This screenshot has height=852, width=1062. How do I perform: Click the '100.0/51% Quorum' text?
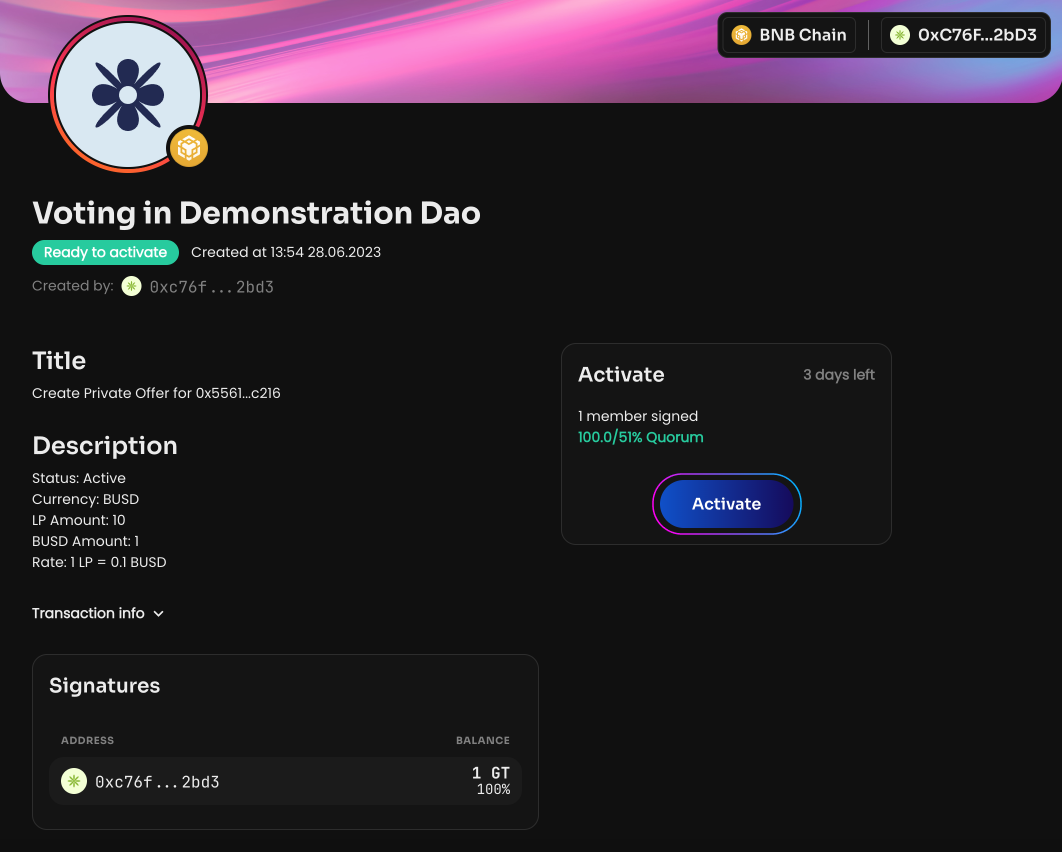pos(641,438)
